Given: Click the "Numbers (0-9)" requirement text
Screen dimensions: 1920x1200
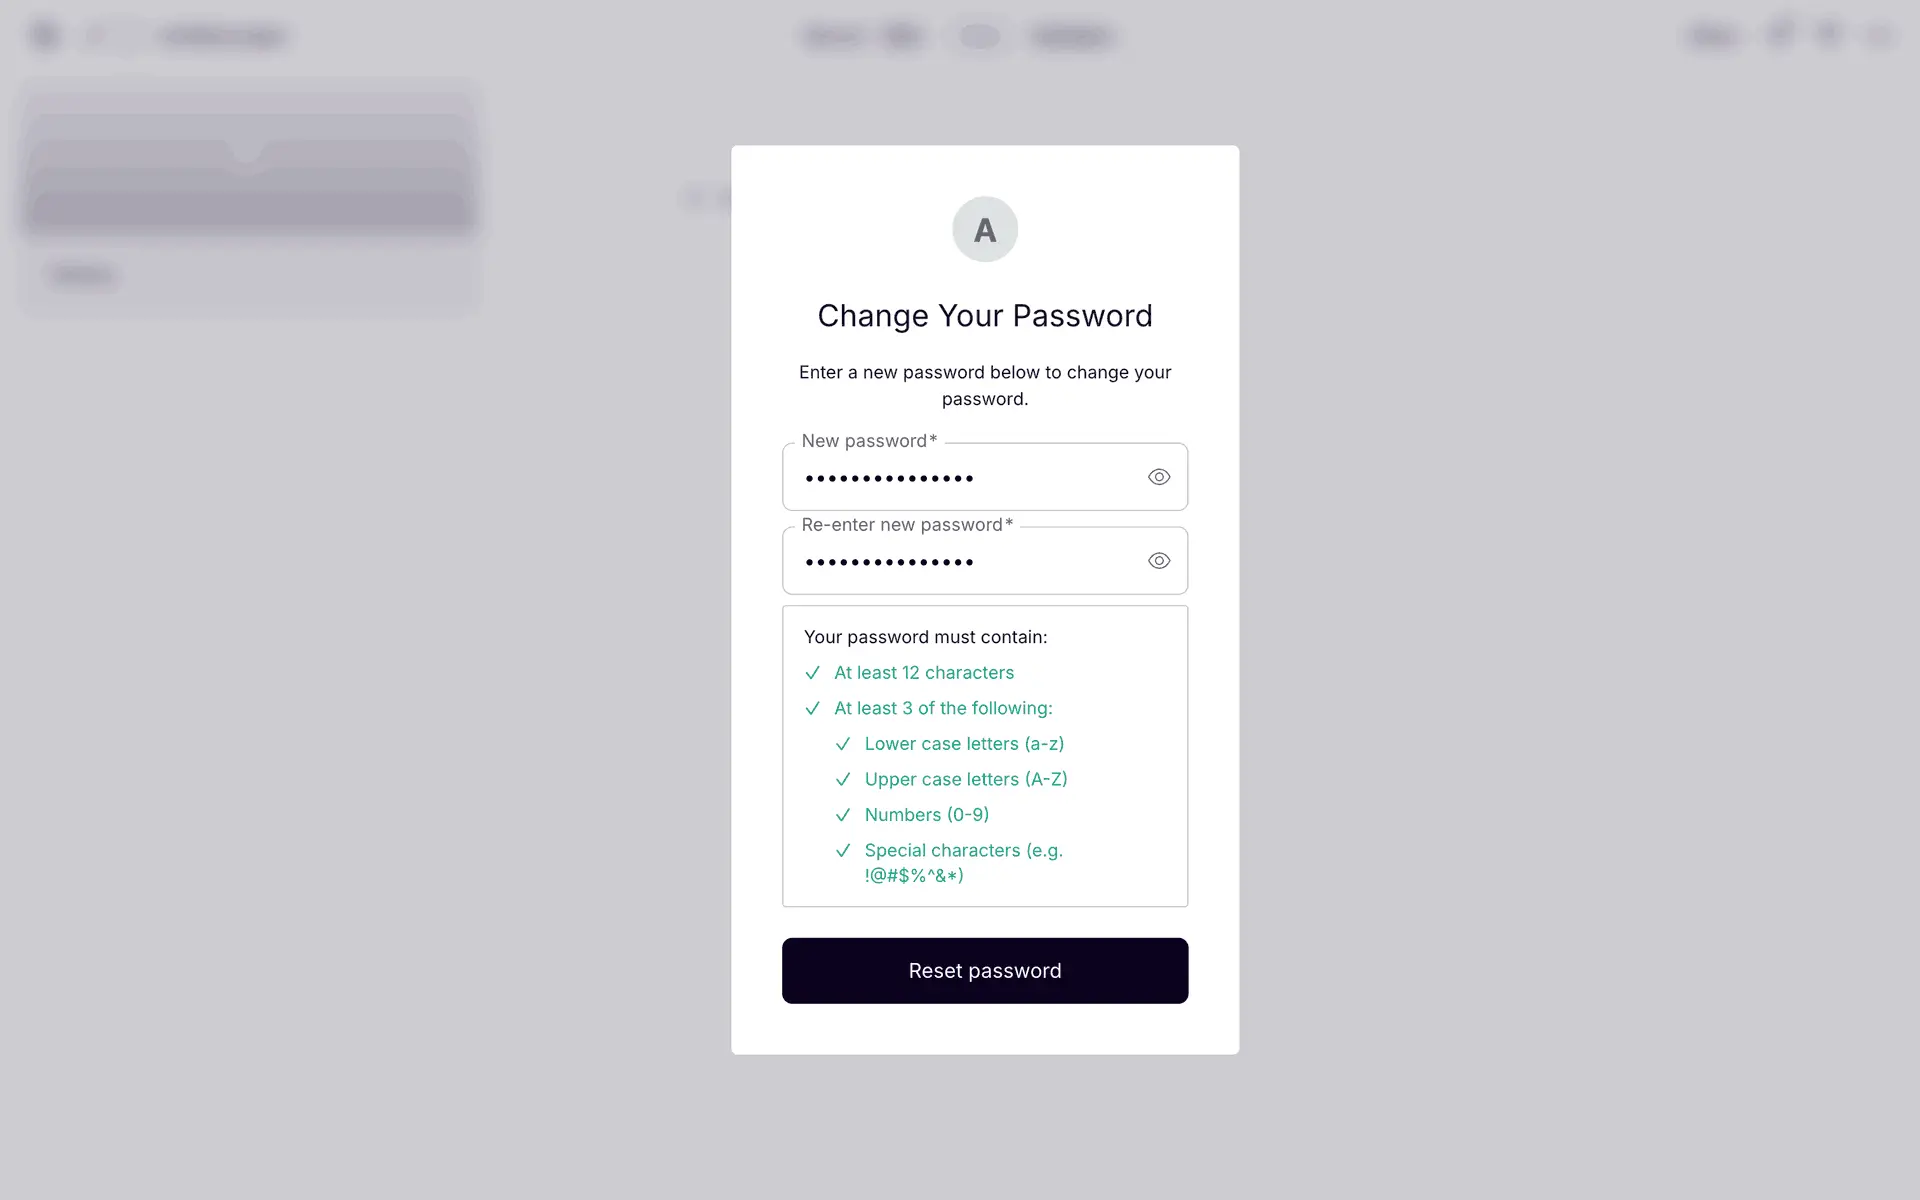Looking at the screenshot, I should tap(926, 815).
